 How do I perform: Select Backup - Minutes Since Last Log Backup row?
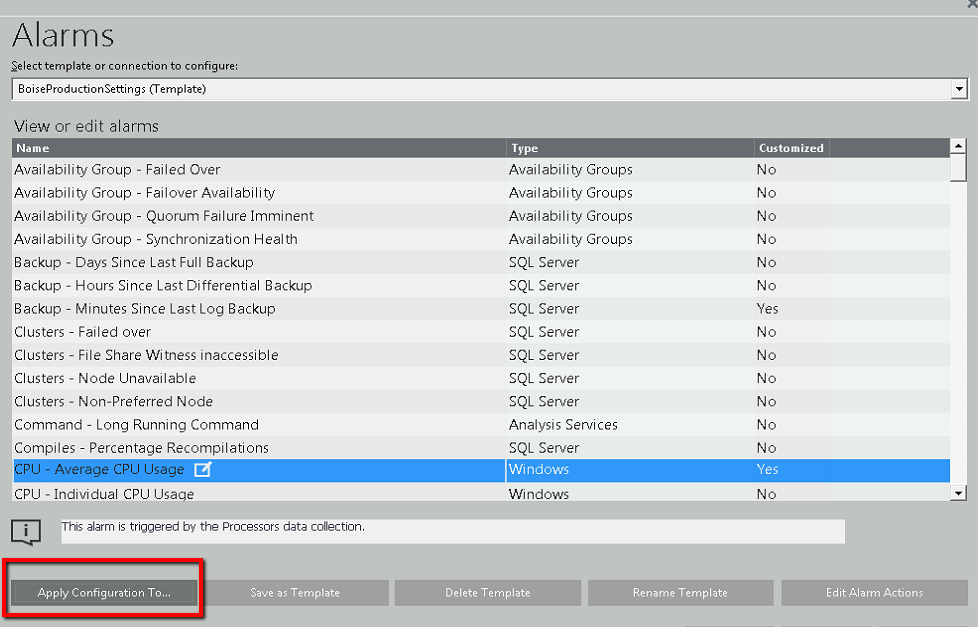144,309
